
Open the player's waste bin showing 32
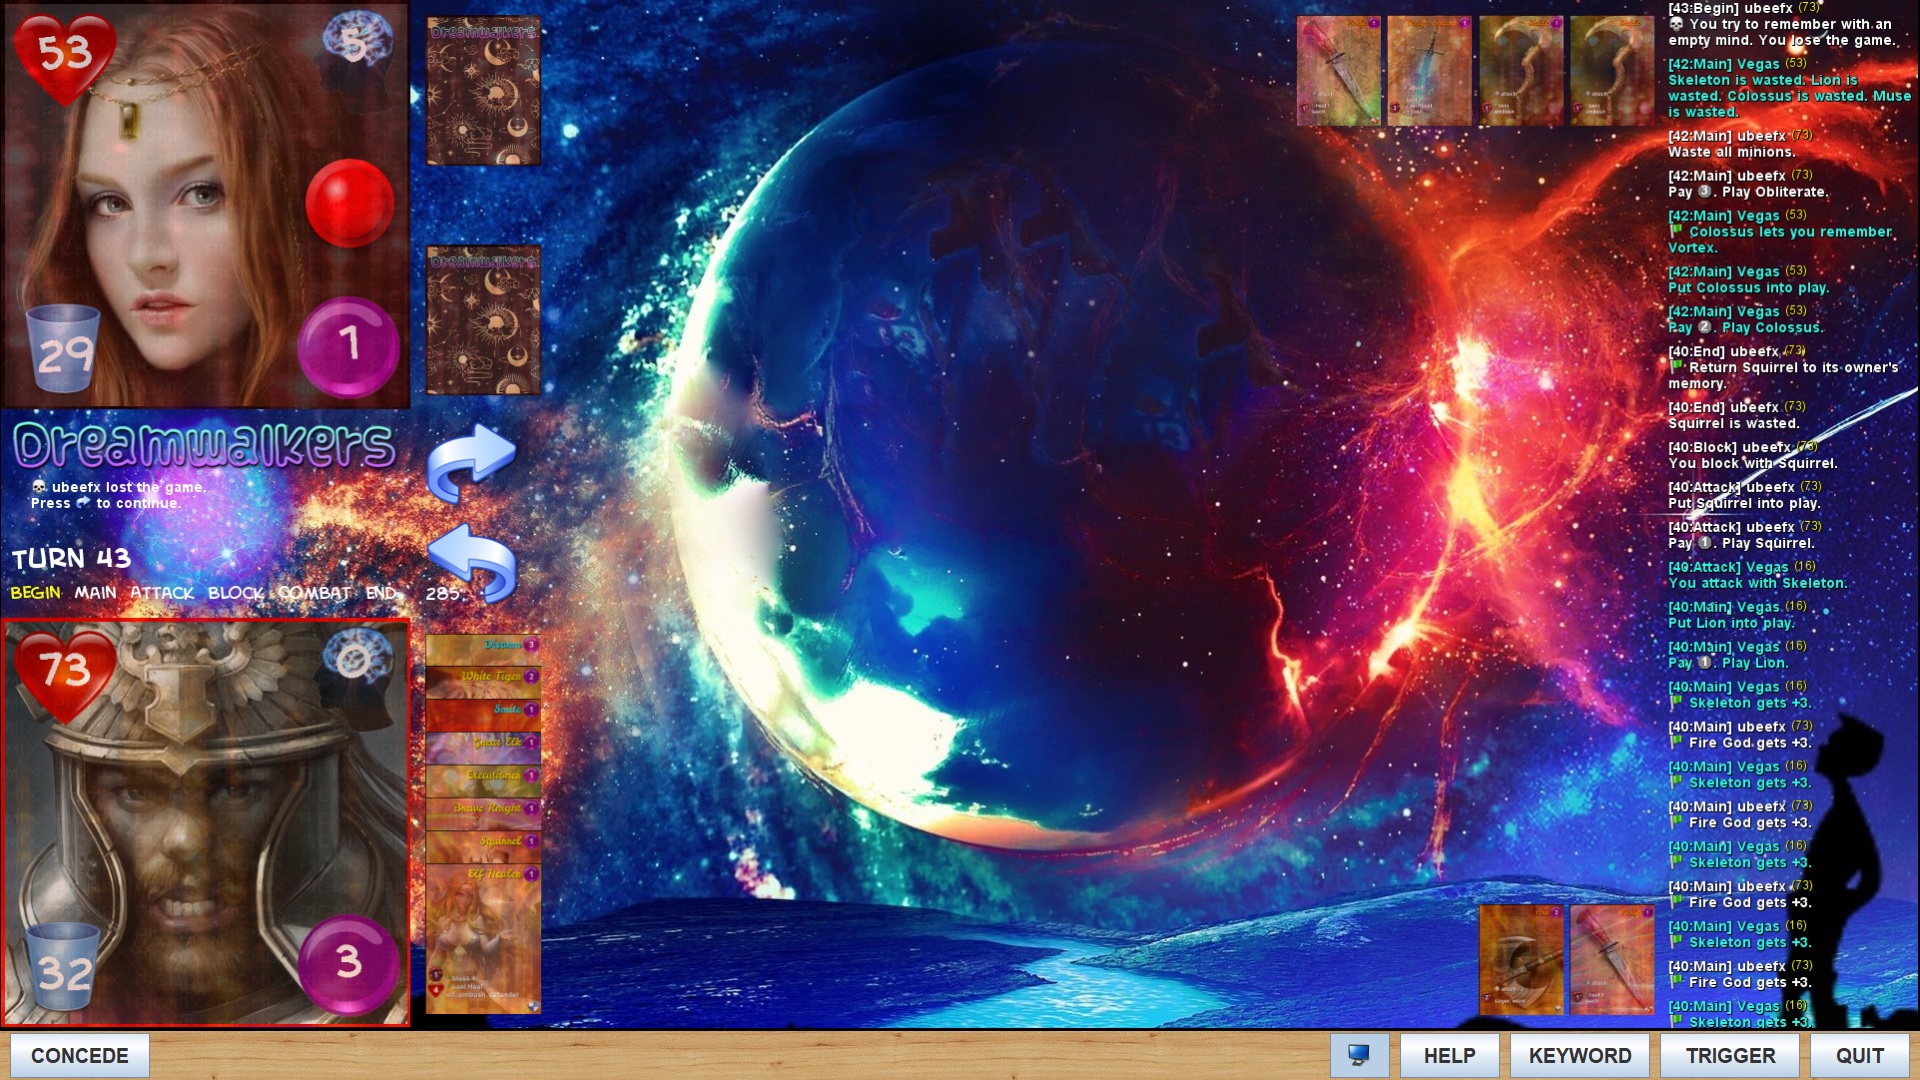pos(63,967)
